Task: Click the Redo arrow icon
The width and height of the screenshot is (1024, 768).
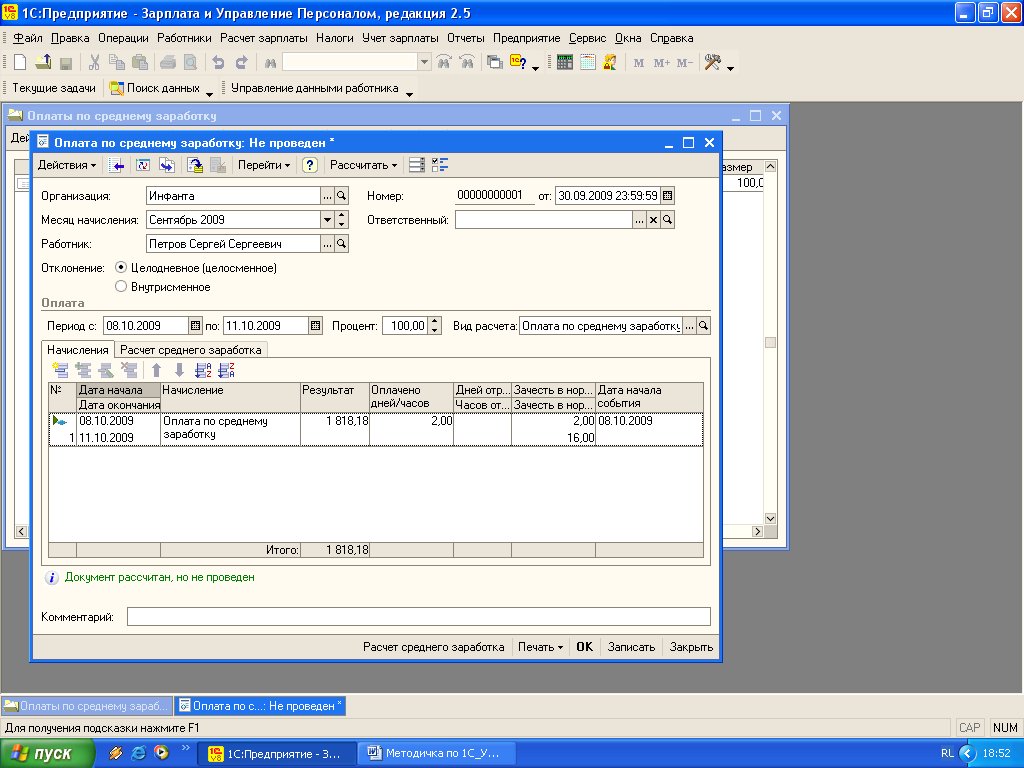Action: click(x=241, y=62)
